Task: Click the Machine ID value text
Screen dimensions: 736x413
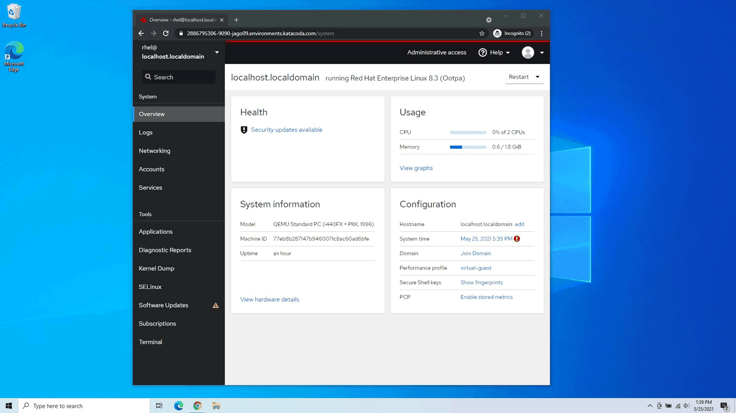Action: click(321, 239)
